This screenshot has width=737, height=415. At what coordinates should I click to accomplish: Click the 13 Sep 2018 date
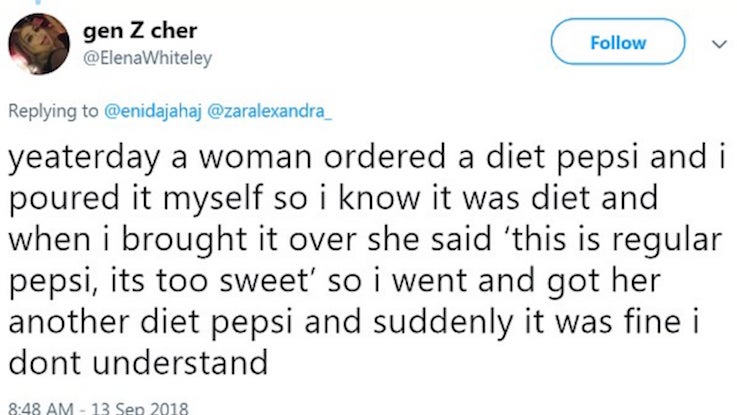click(140, 408)
